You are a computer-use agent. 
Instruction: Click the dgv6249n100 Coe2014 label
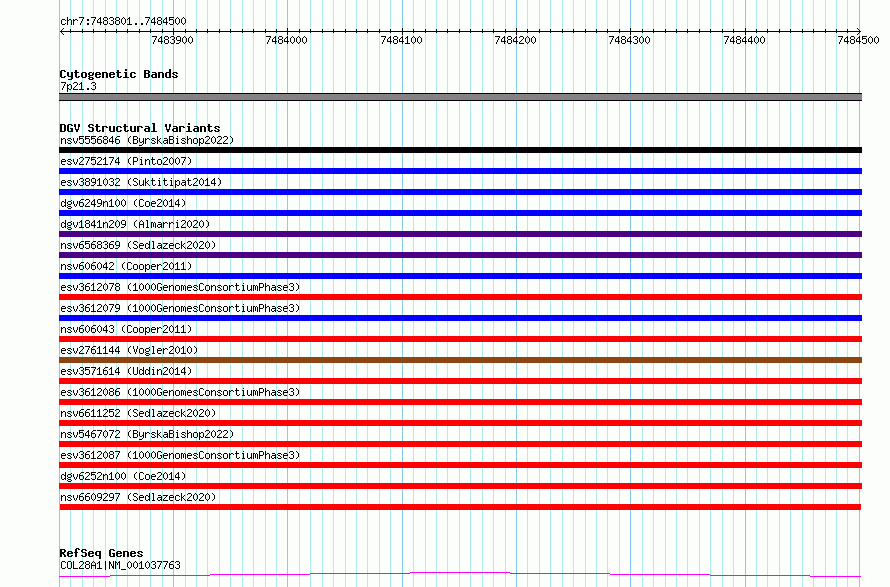point(123,203)
